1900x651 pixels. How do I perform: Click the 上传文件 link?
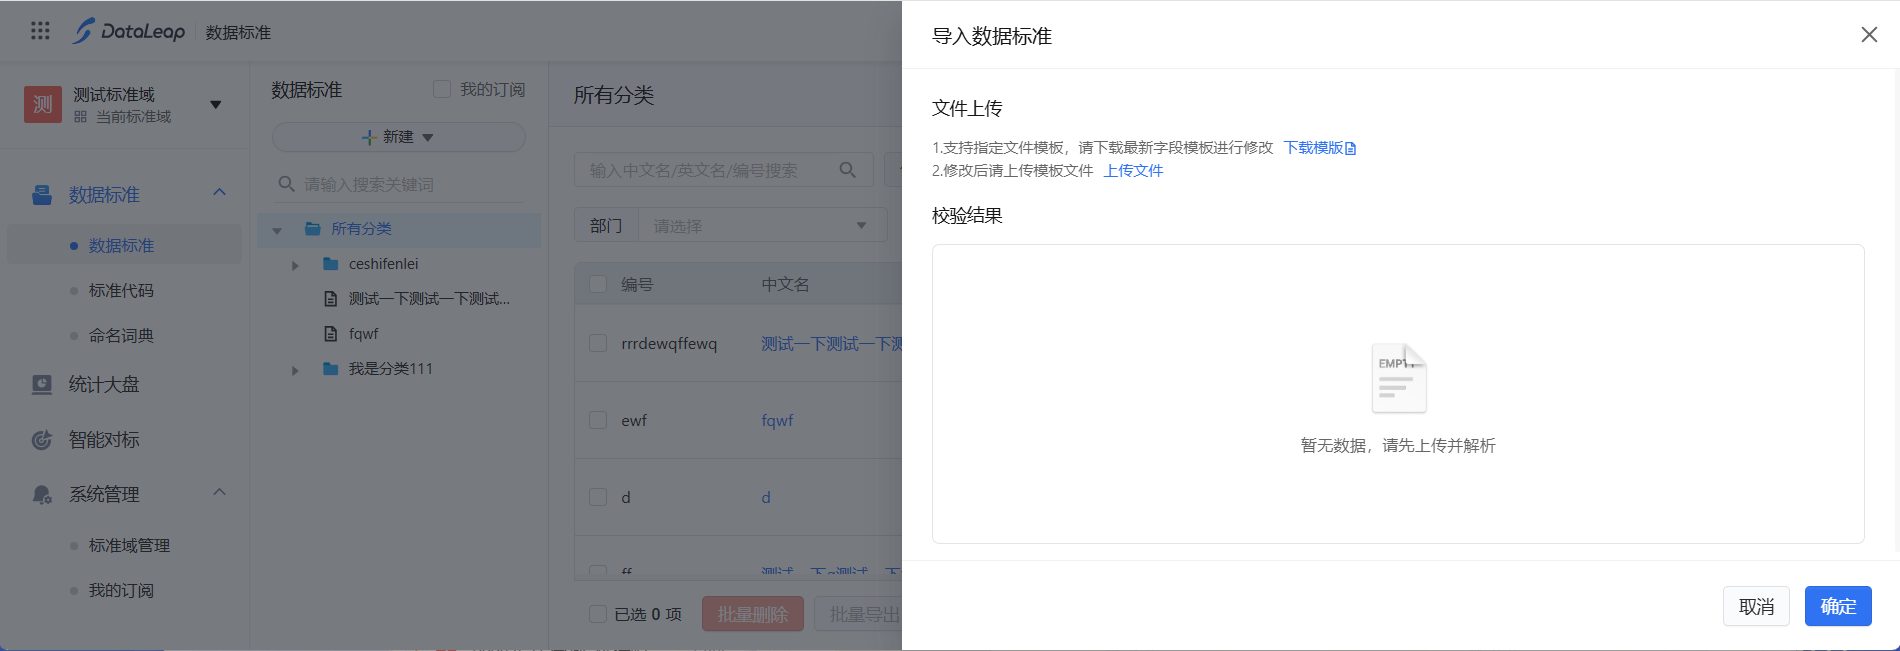(1133, 170)
